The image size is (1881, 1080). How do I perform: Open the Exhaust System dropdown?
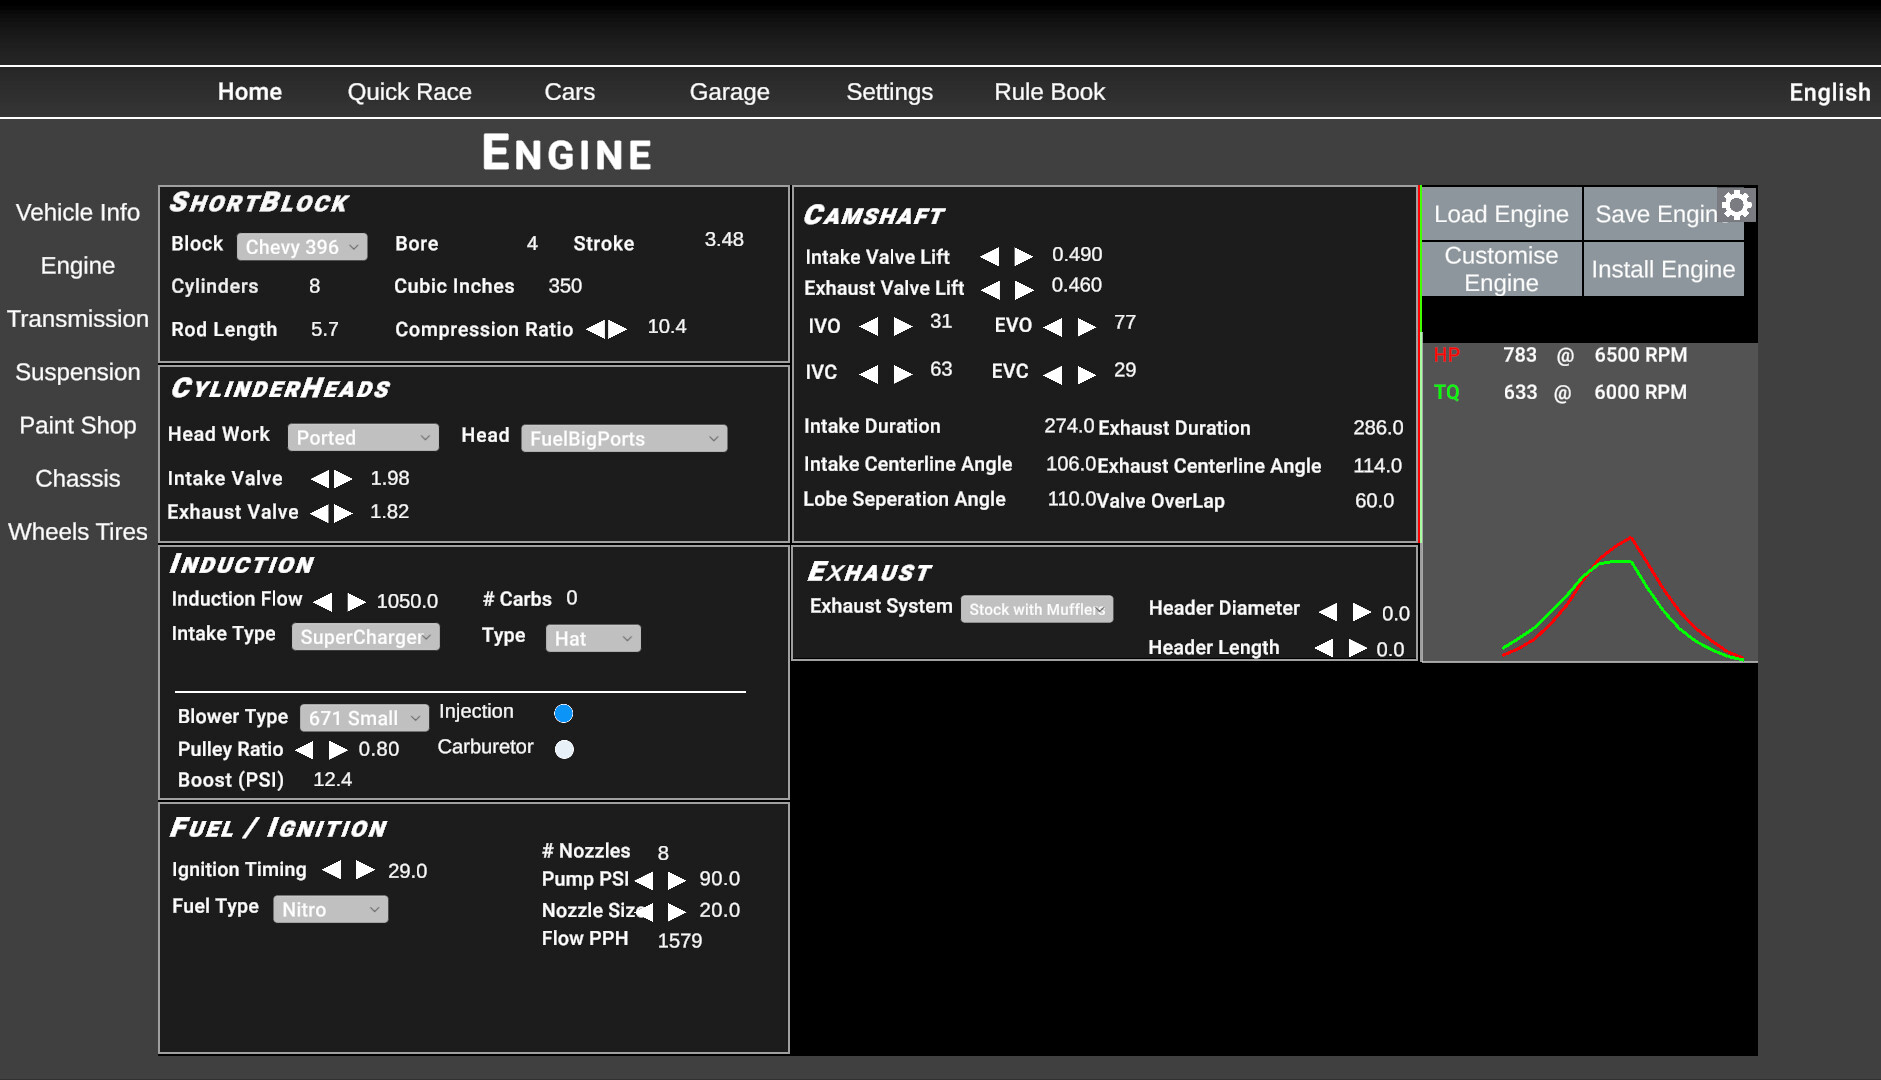(x=1036, y=608)
